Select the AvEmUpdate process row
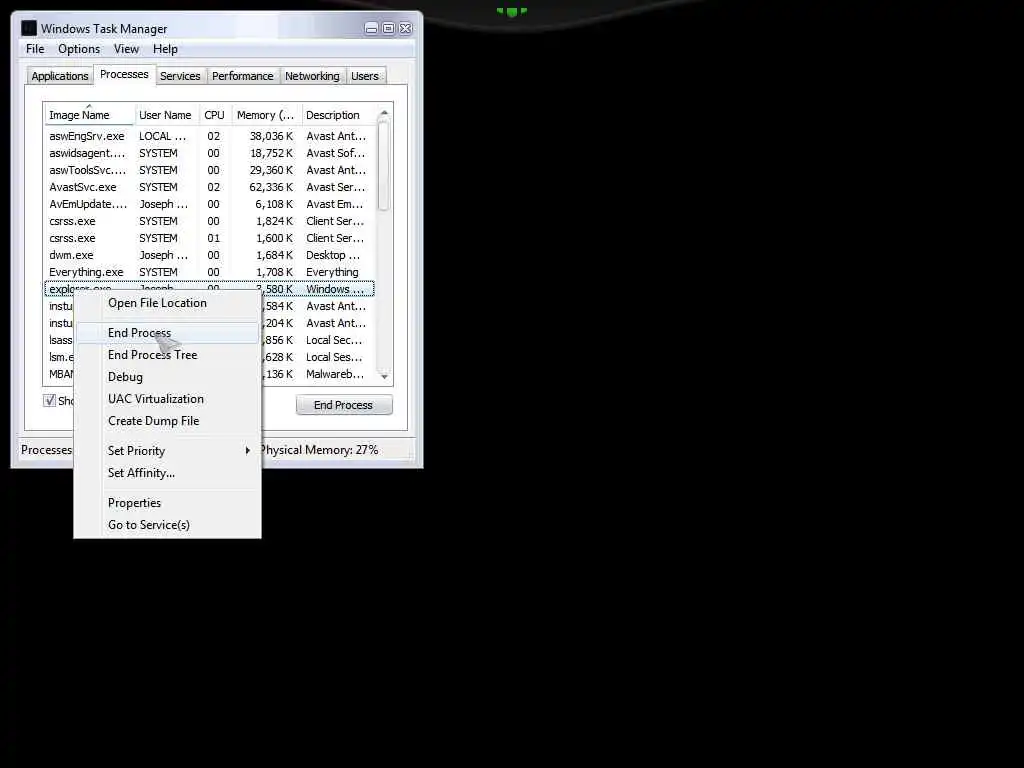Viewport: 1024px width, 768px height. (209, 204)
